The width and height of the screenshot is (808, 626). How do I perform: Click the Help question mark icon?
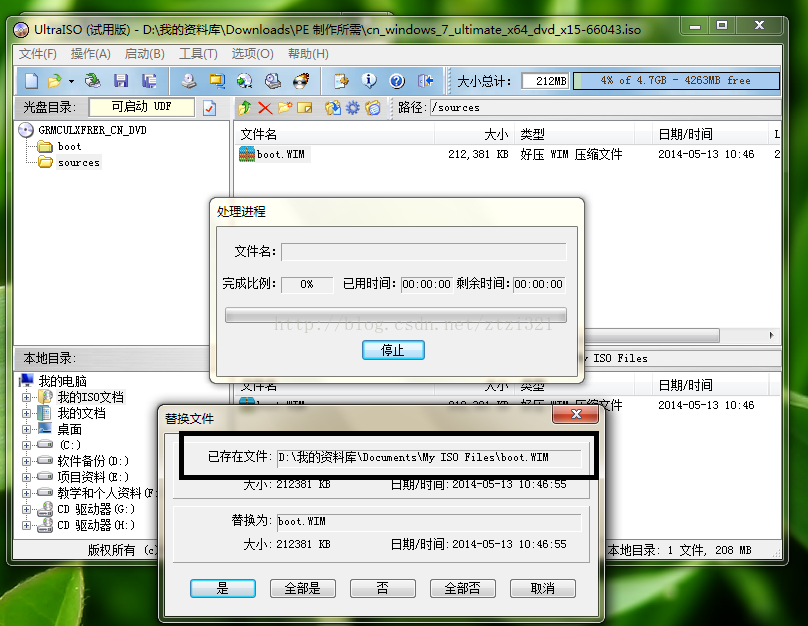coord(397,81)
